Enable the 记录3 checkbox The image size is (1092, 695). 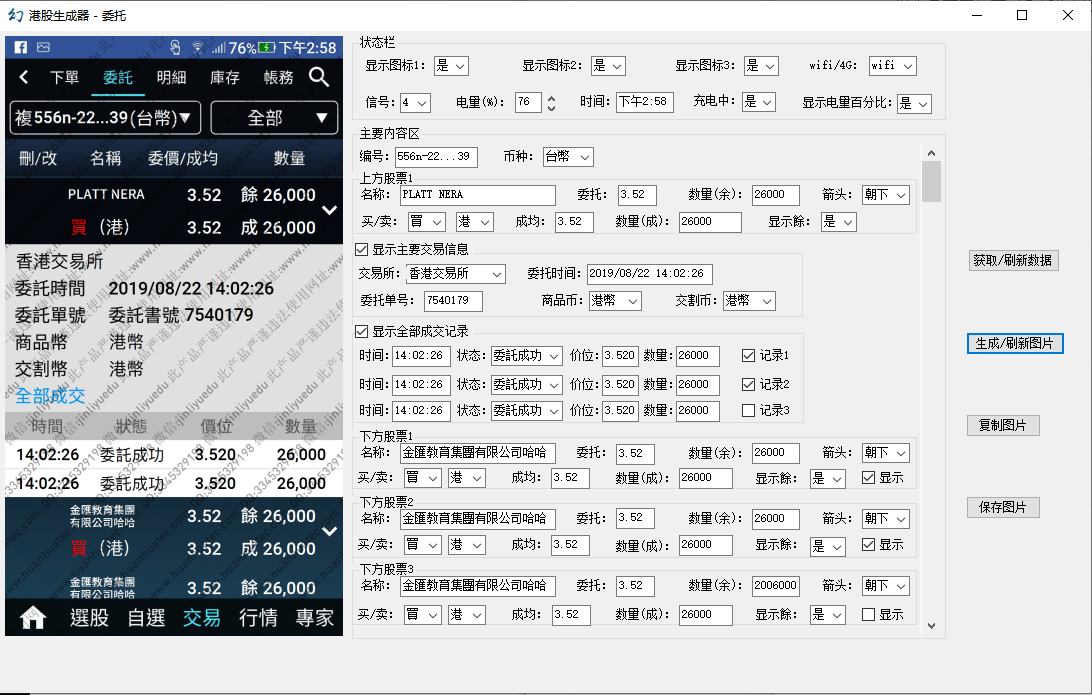pyautogui.click(x=748, y=410)
